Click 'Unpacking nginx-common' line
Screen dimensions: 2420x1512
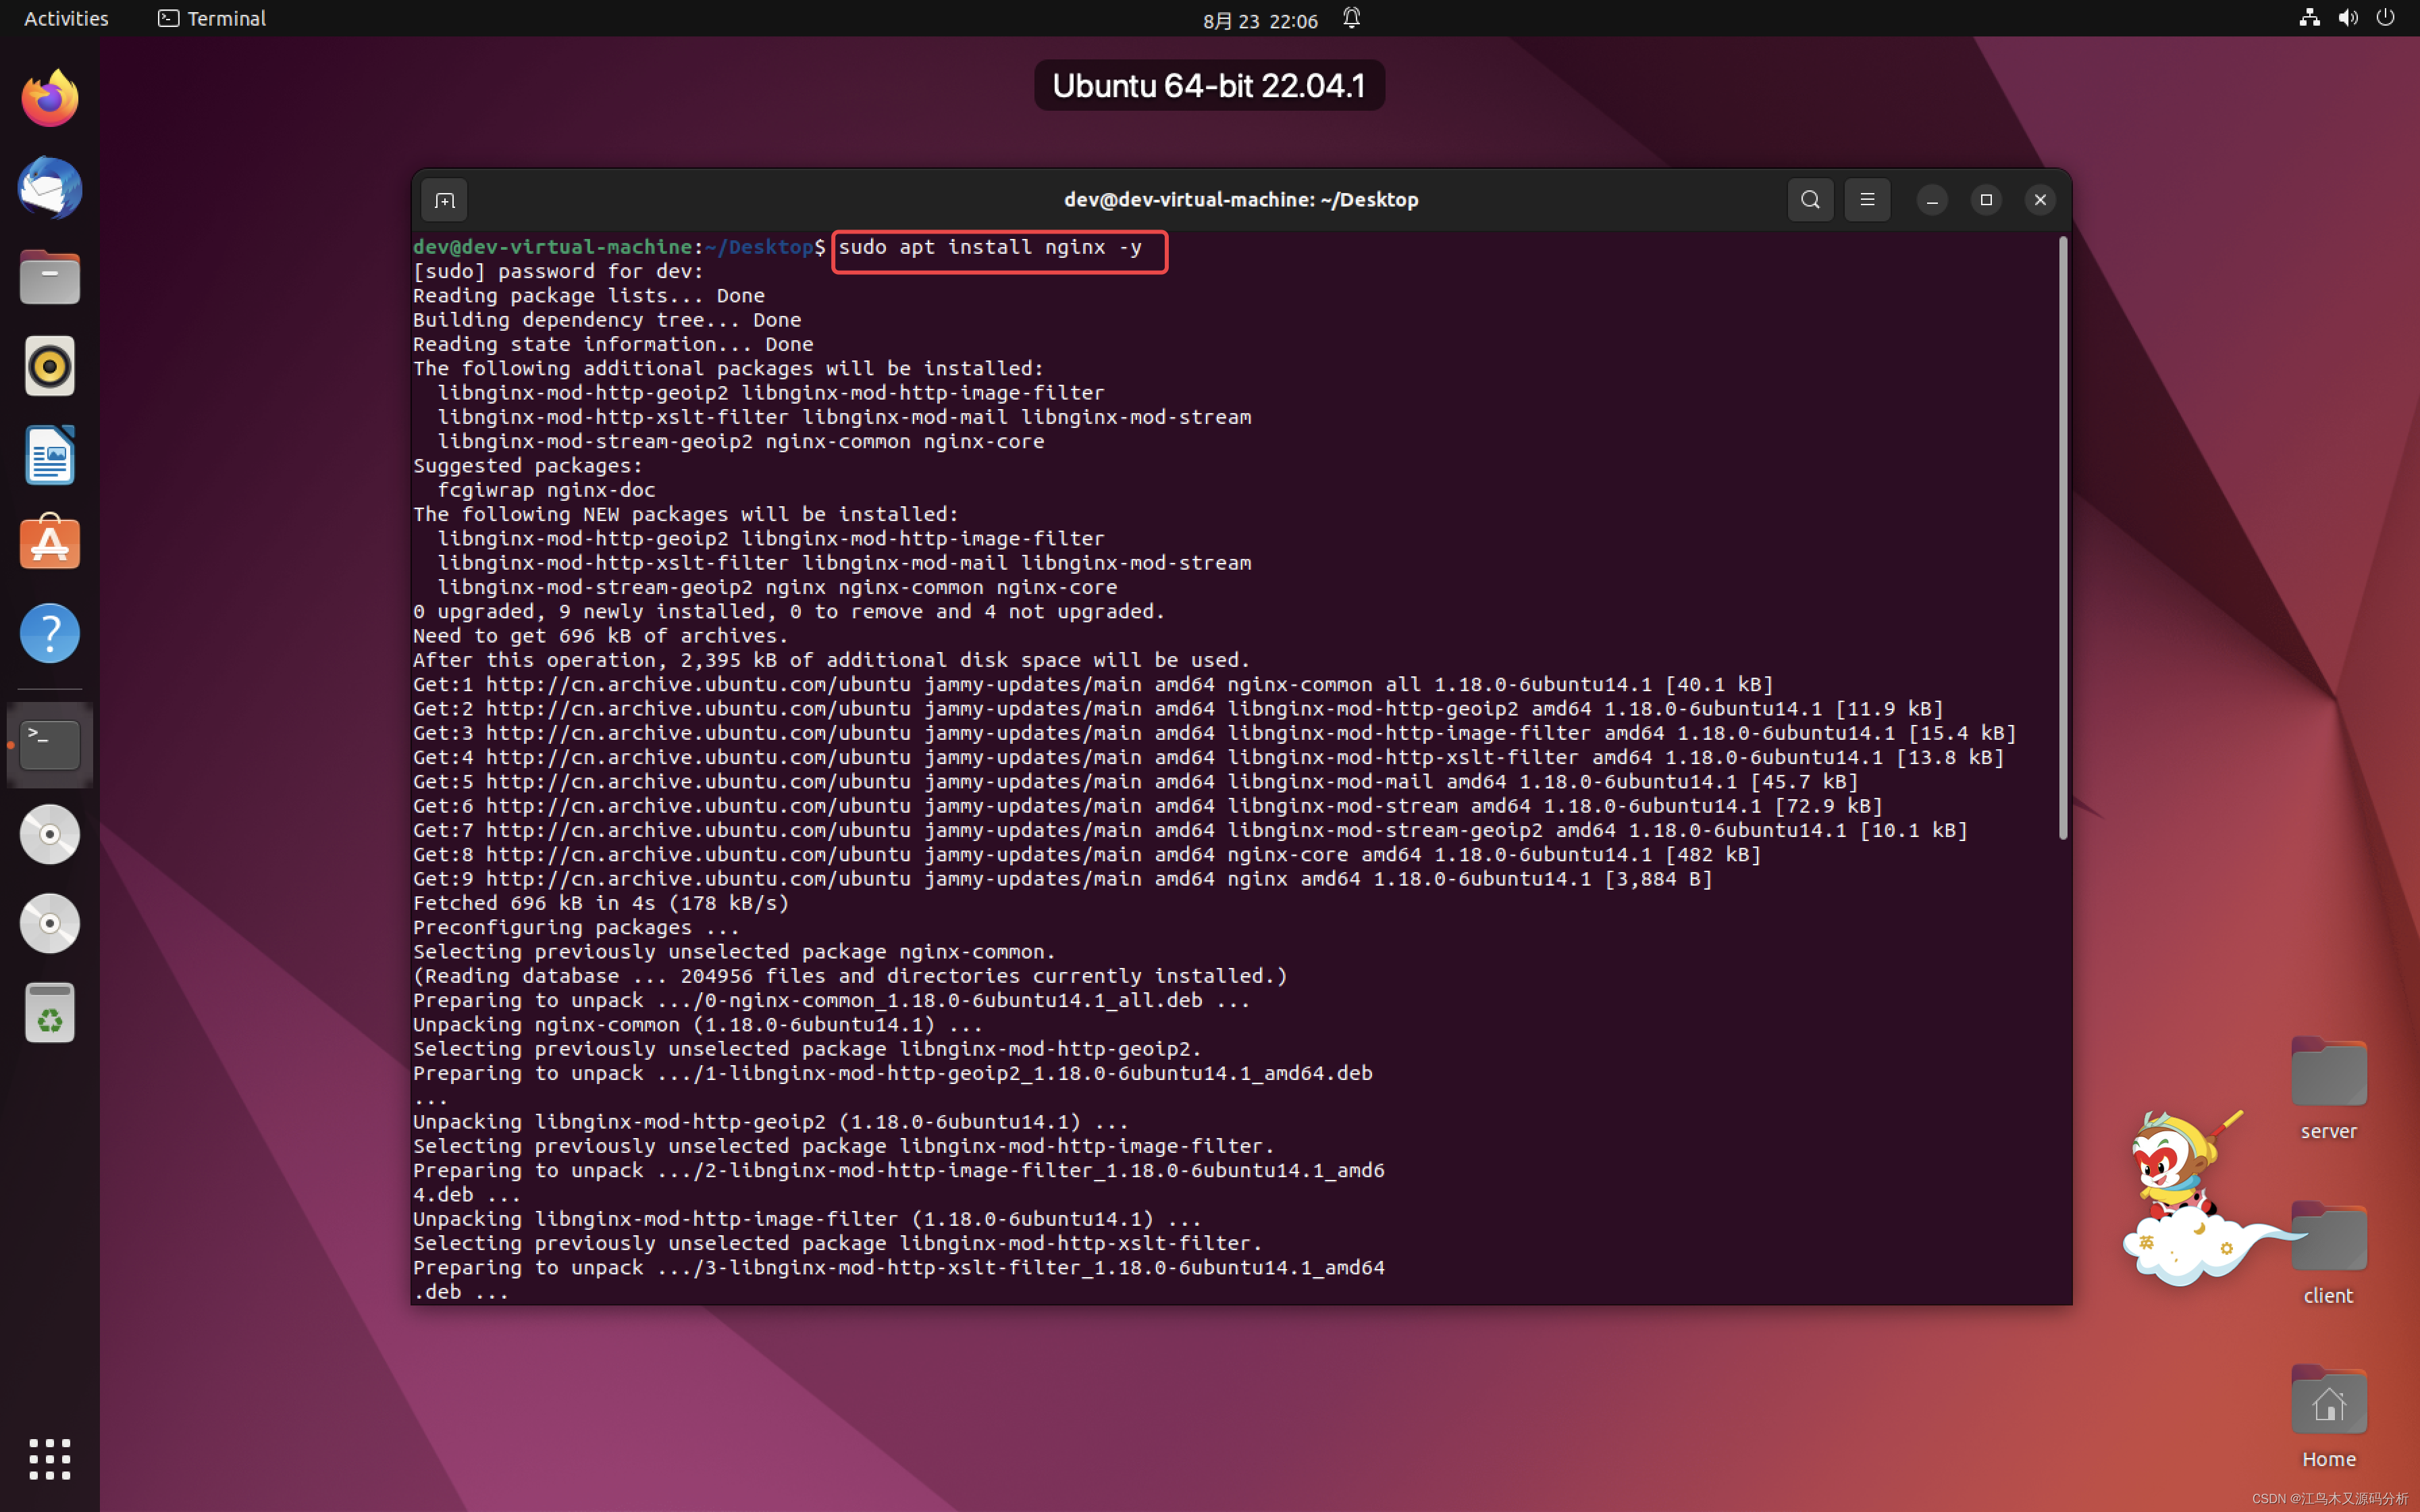[698, 1025]
